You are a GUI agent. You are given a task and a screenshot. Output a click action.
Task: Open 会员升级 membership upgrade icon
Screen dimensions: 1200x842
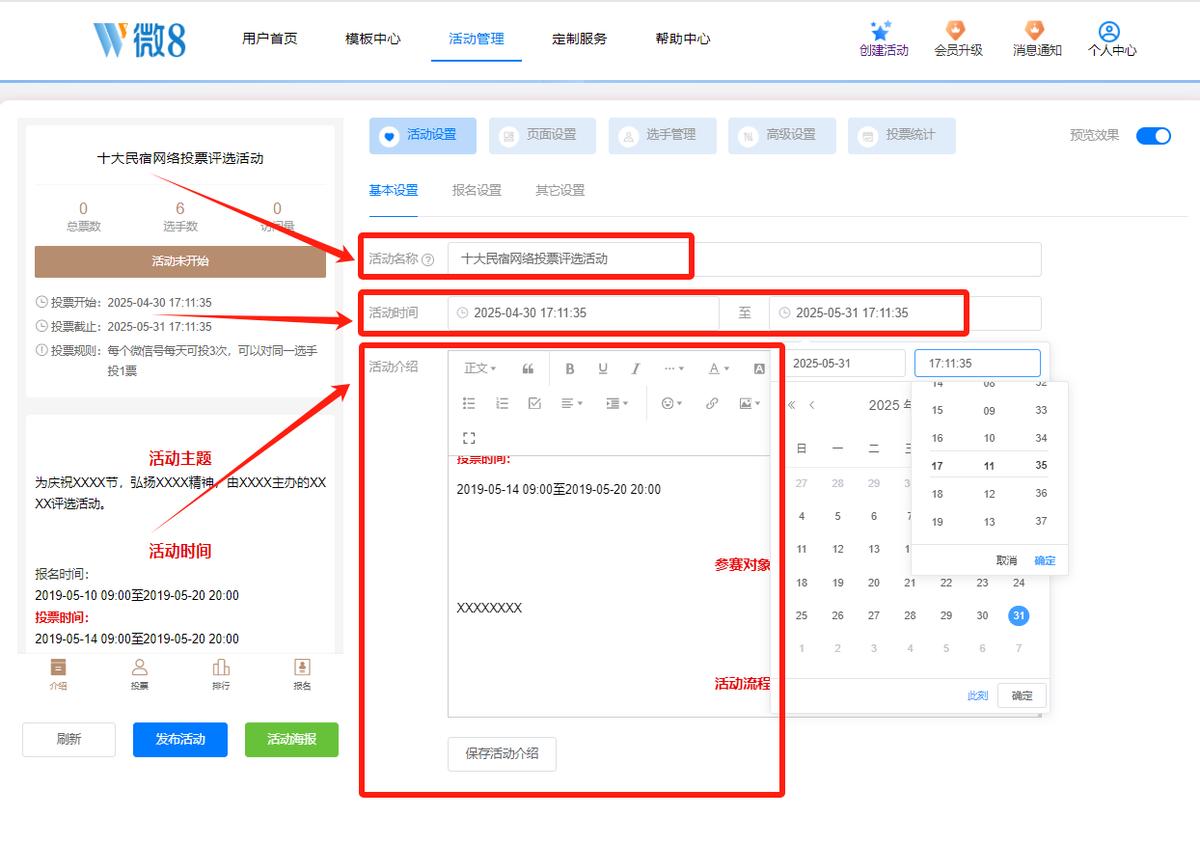[x=957, y=30]
